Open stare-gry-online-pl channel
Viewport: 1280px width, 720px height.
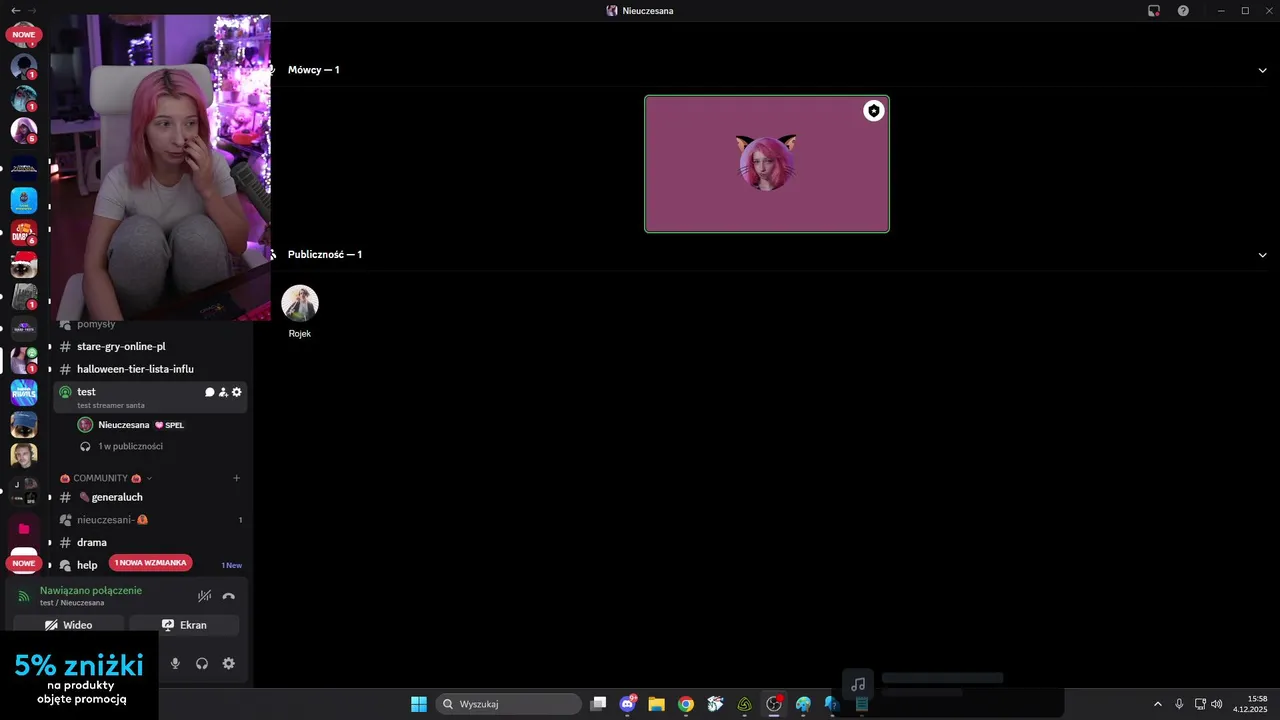tap(150, 346)
